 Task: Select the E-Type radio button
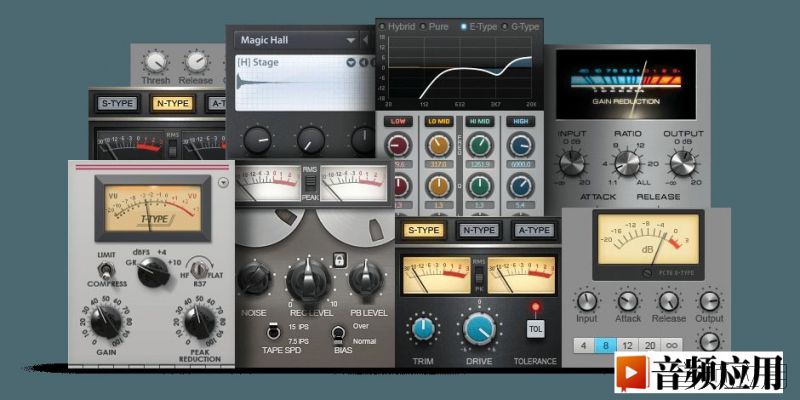(x=463, y=27)
